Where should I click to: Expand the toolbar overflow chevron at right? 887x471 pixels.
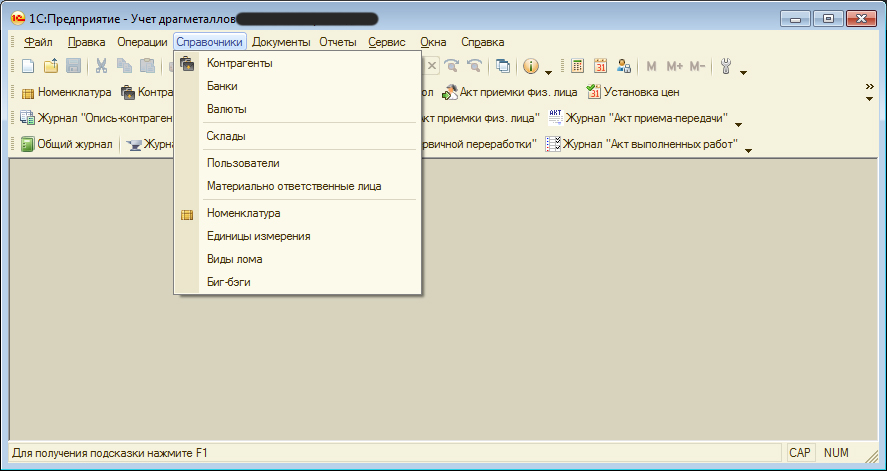(x=869, y=88)
